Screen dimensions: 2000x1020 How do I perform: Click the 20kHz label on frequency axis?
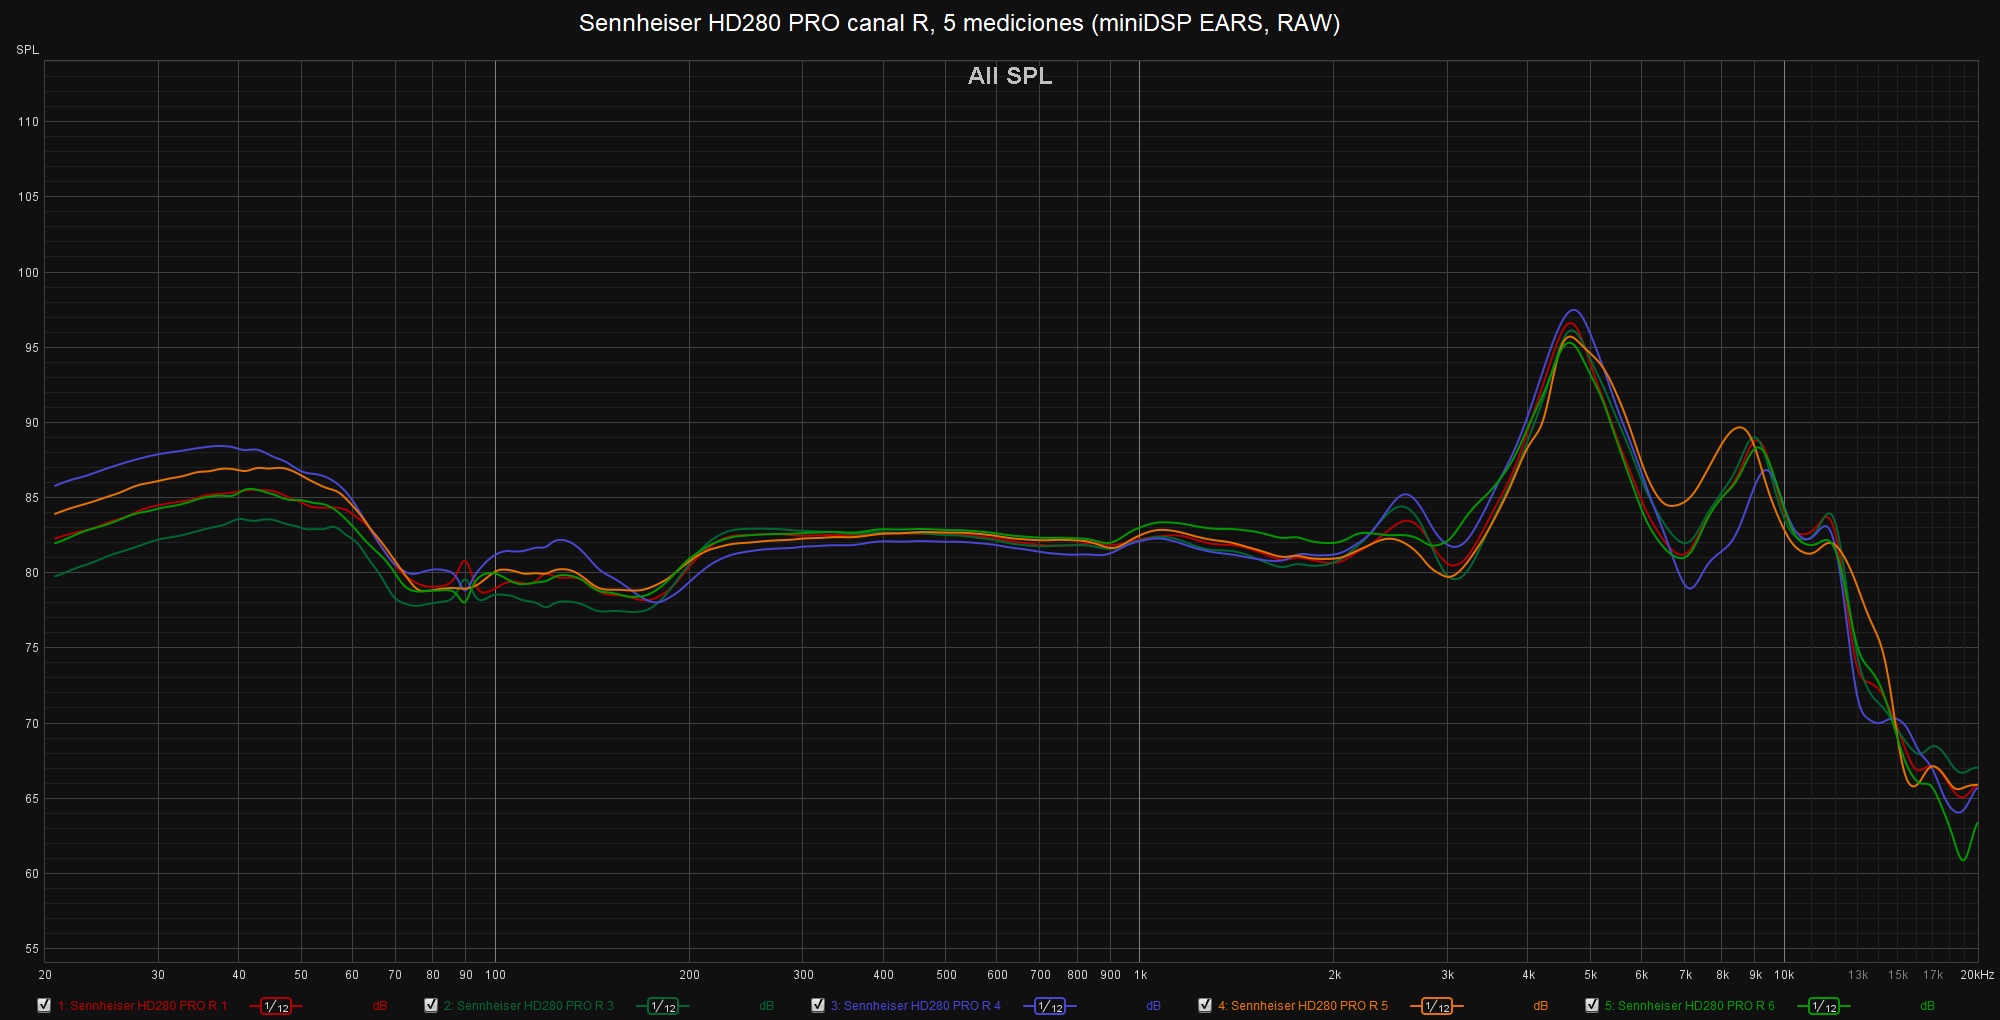pyautogui.click(x=1976, y=975)
